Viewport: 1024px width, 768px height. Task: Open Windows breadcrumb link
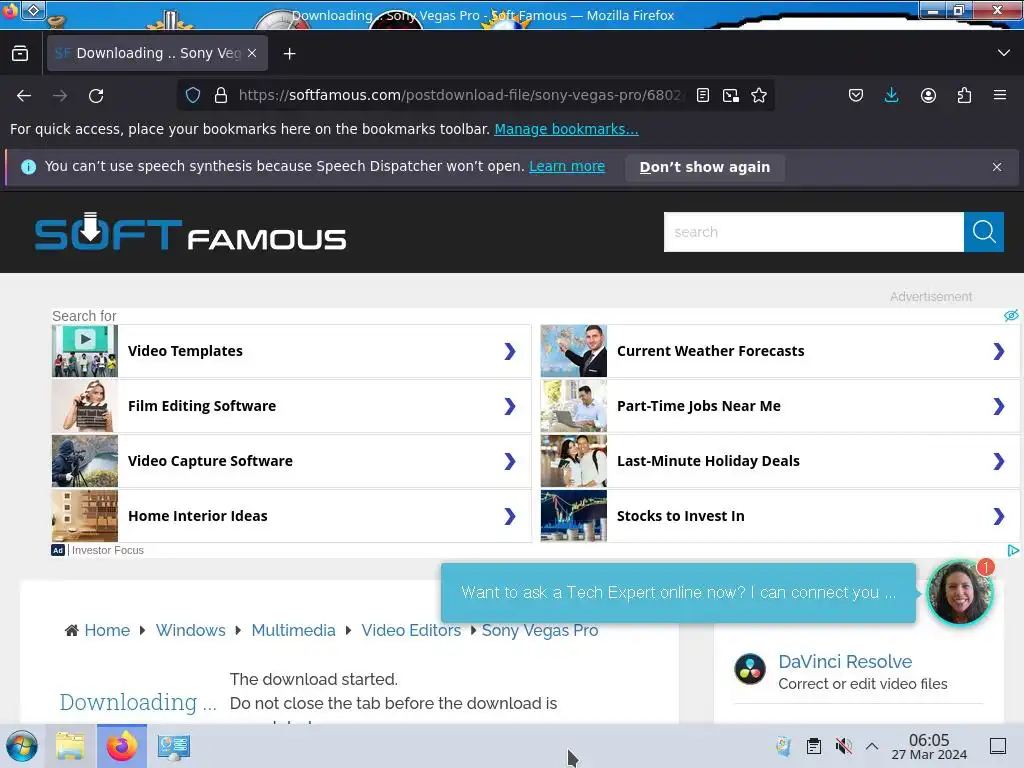point(190,630)
